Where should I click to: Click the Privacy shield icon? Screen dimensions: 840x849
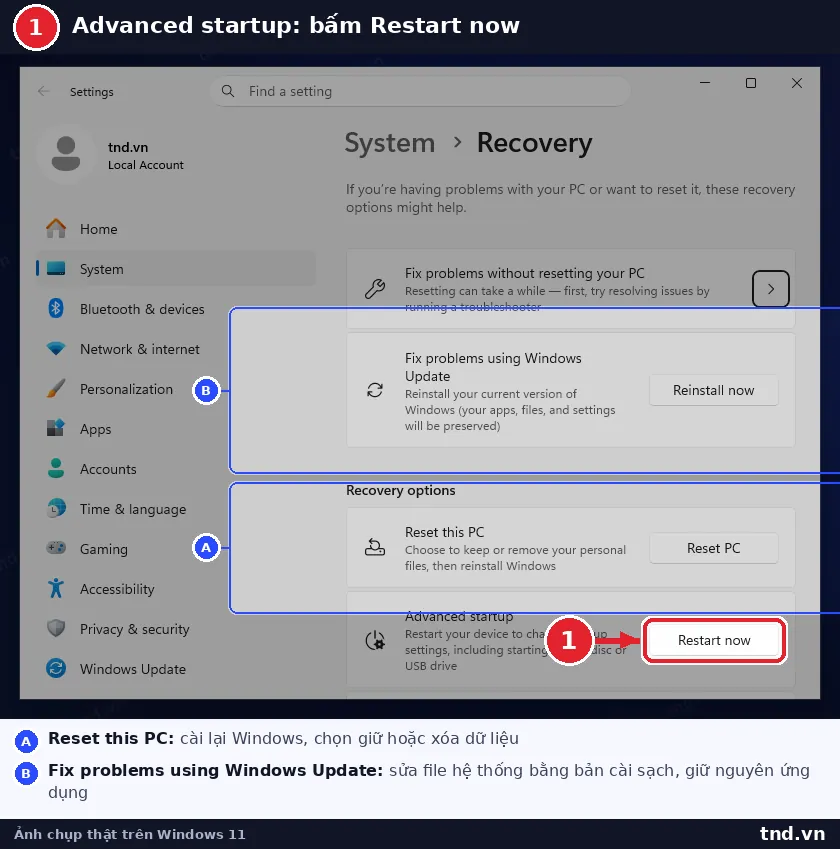pyautogui.click(x=56, y=628)
